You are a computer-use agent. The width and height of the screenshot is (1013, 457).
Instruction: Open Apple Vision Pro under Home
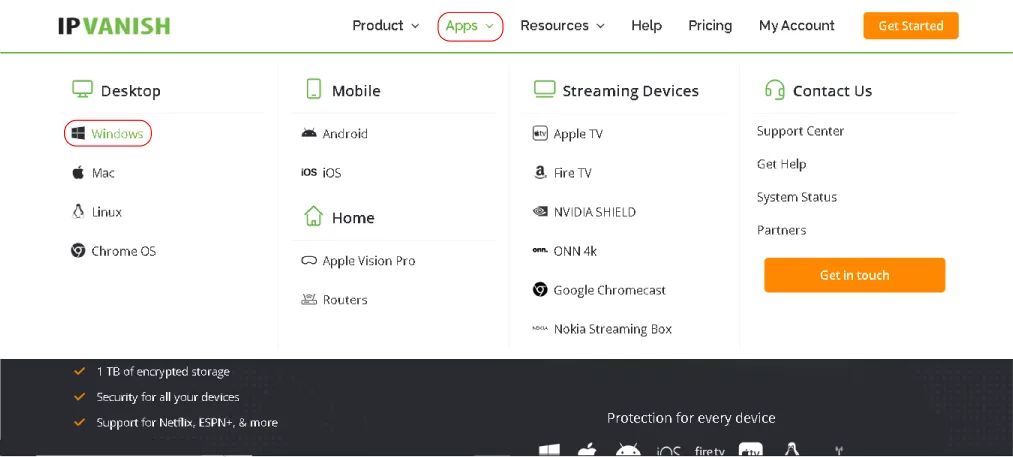[368, 260]
